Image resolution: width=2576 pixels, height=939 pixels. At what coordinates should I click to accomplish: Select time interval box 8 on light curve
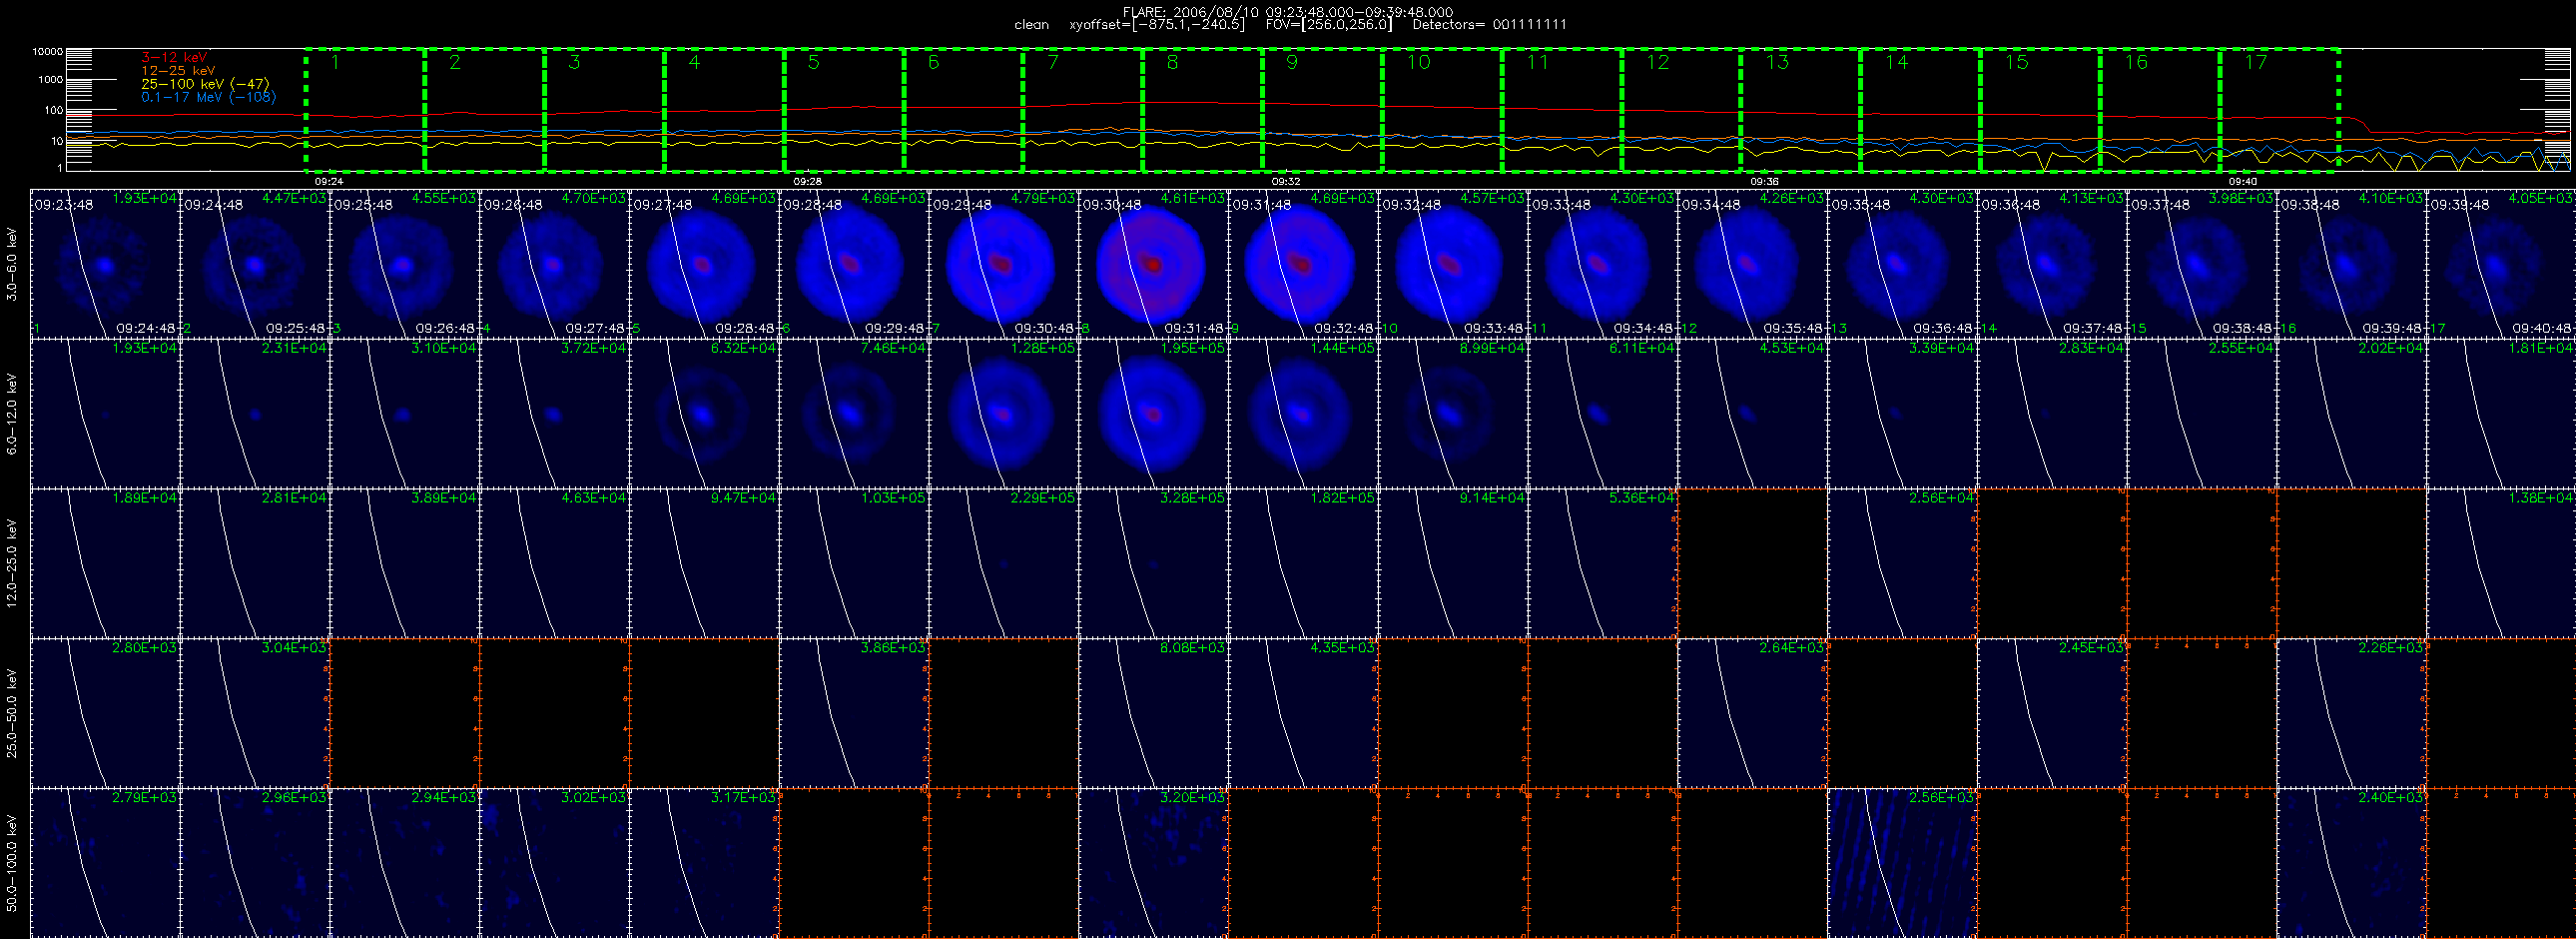(x=1202, y=109)
